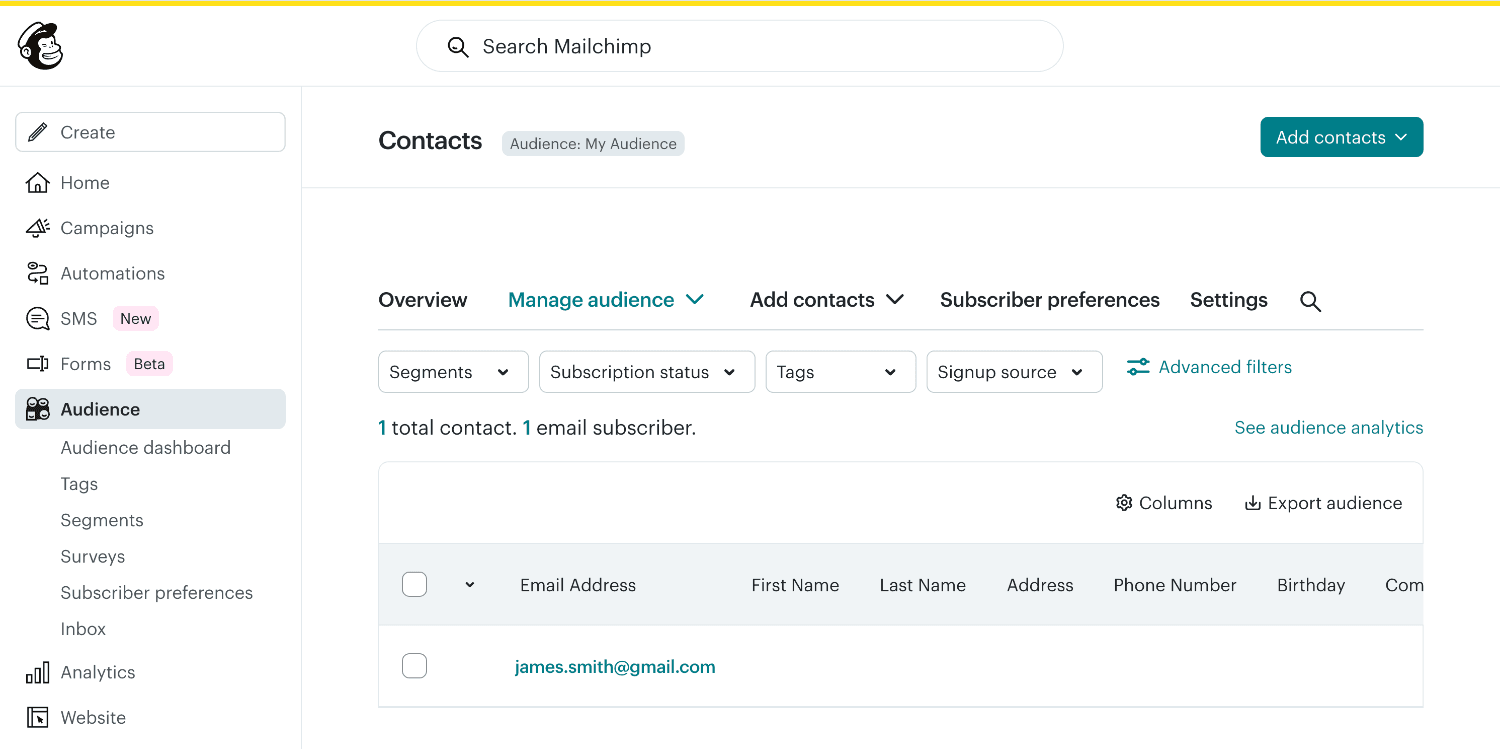This screenshot has height=749, width=1500.
Task: Click the Email Address column header
Action: 578,586
